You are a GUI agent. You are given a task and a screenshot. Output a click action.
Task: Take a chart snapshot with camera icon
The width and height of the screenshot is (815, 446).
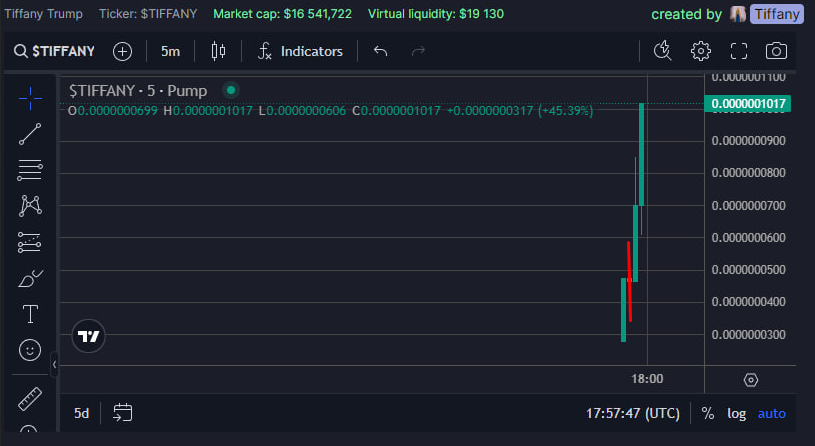tap(777, 51)
